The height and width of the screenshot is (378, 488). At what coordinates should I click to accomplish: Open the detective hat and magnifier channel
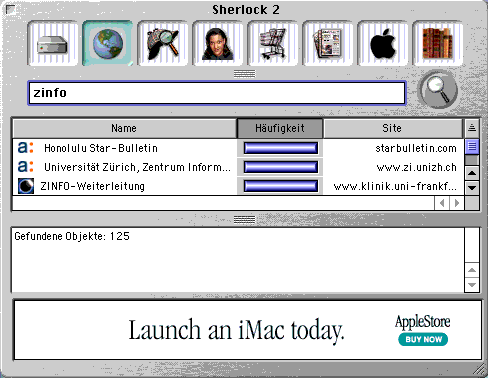click(163, 43)
